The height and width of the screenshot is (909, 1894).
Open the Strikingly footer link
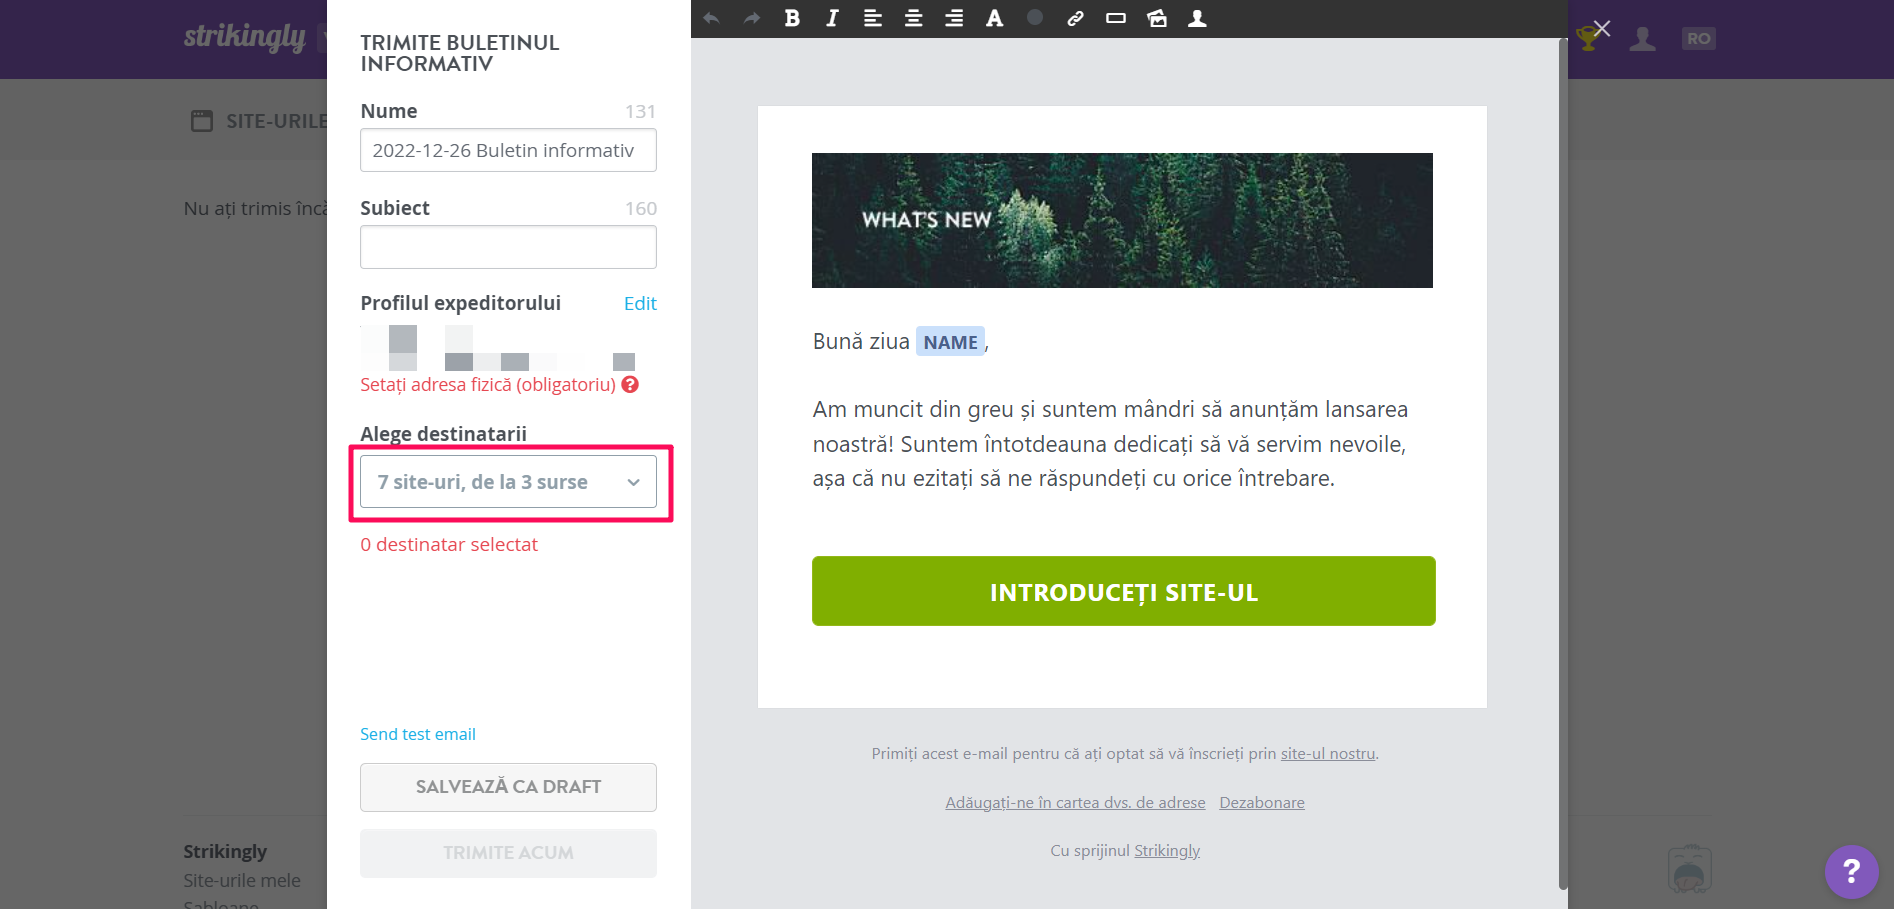pos(1167,851)
